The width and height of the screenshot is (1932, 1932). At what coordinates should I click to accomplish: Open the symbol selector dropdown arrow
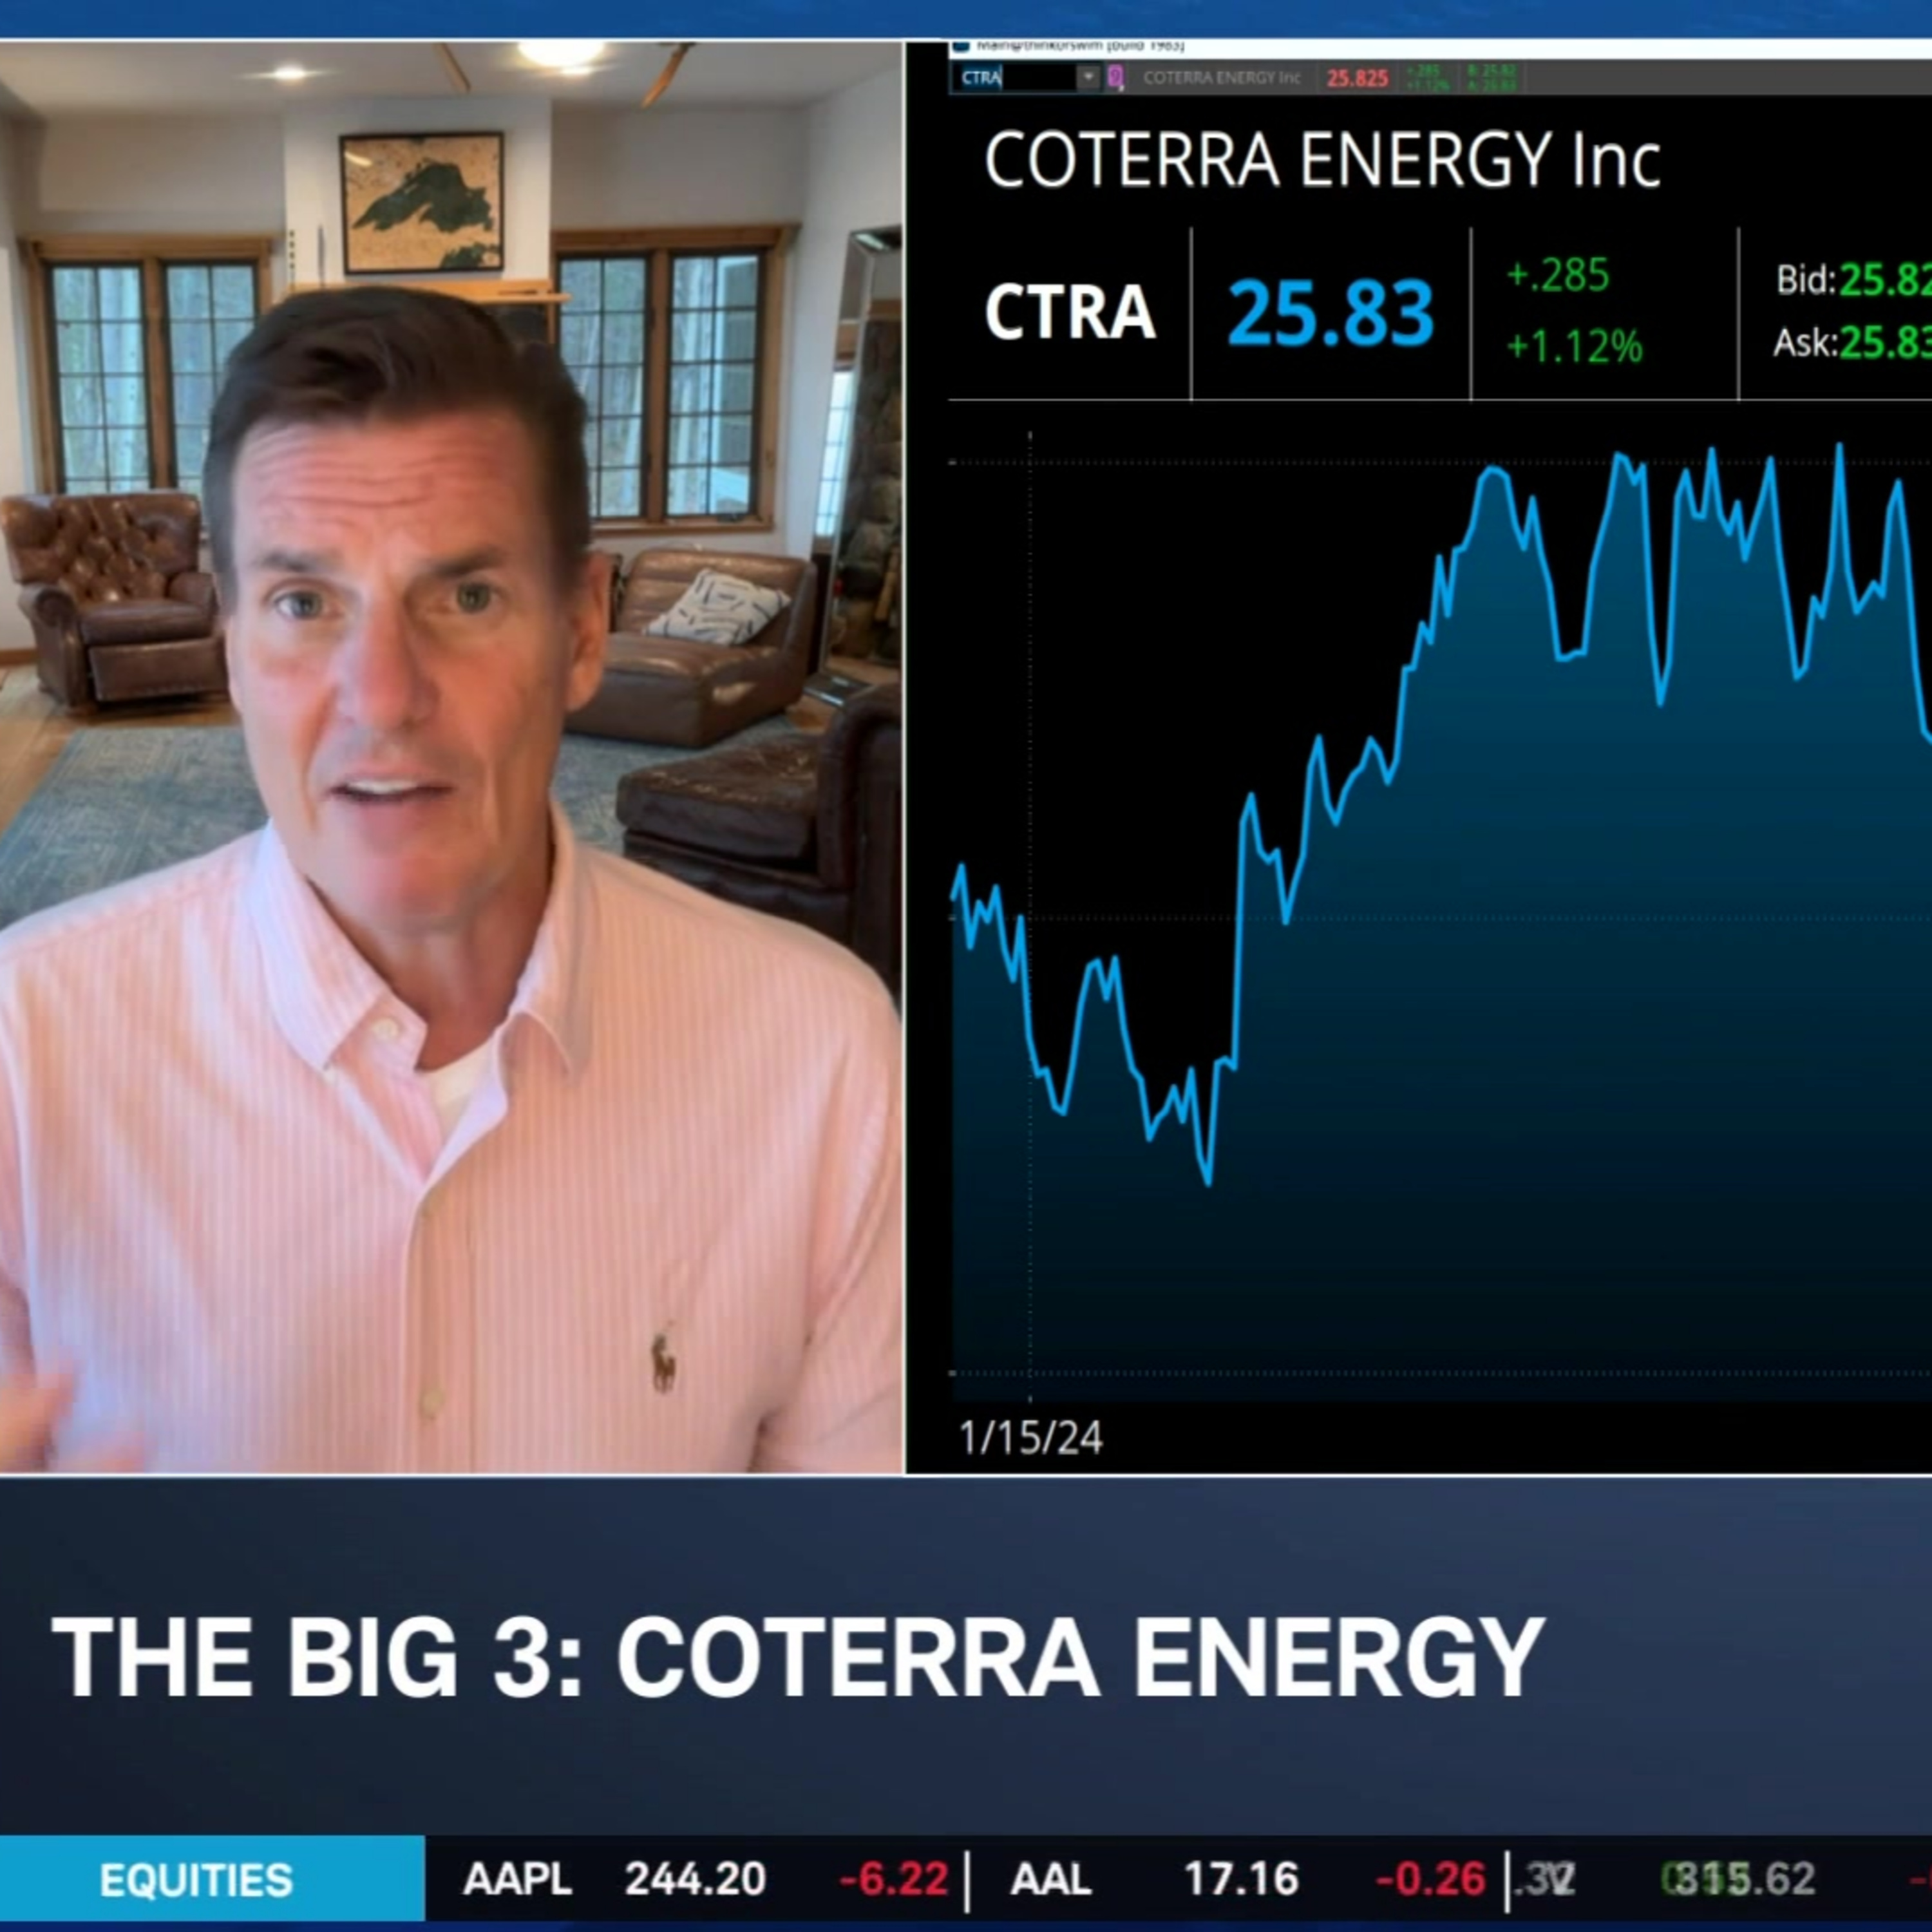pos(1088,78)
